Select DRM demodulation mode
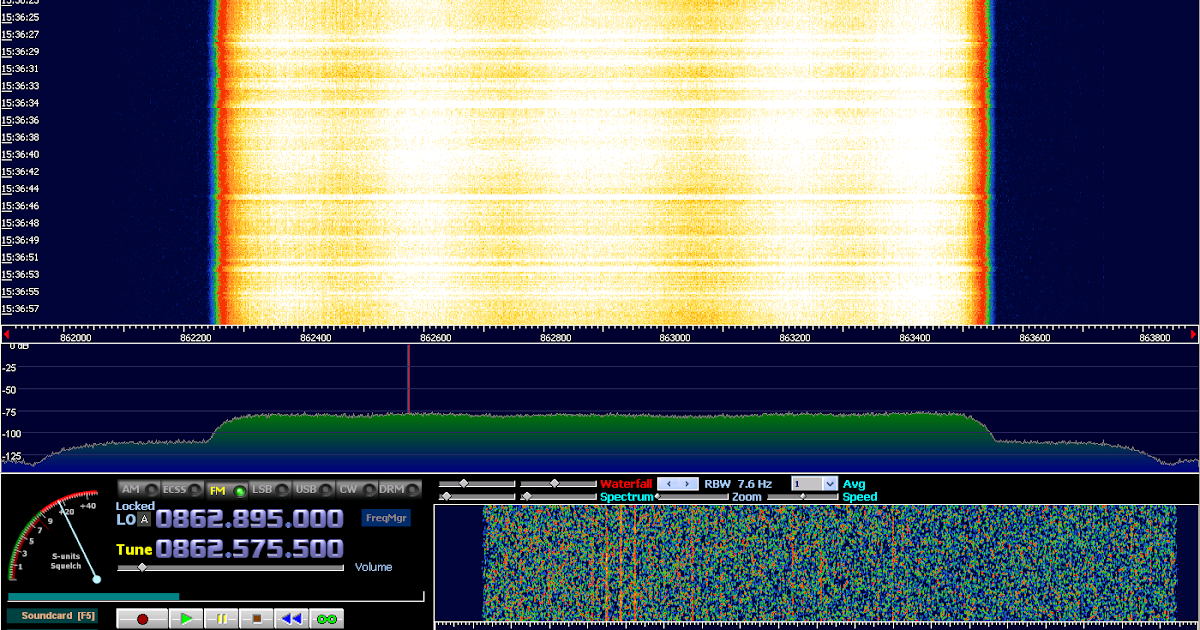Image resolution: width=1200 pixels, height=630 pixels. 391,489
